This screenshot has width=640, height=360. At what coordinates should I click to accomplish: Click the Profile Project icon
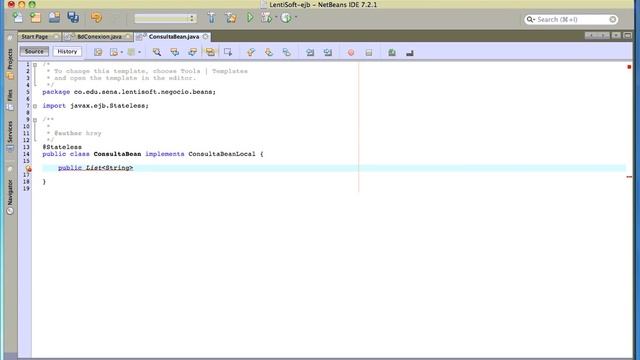click(x=286, y=18)
